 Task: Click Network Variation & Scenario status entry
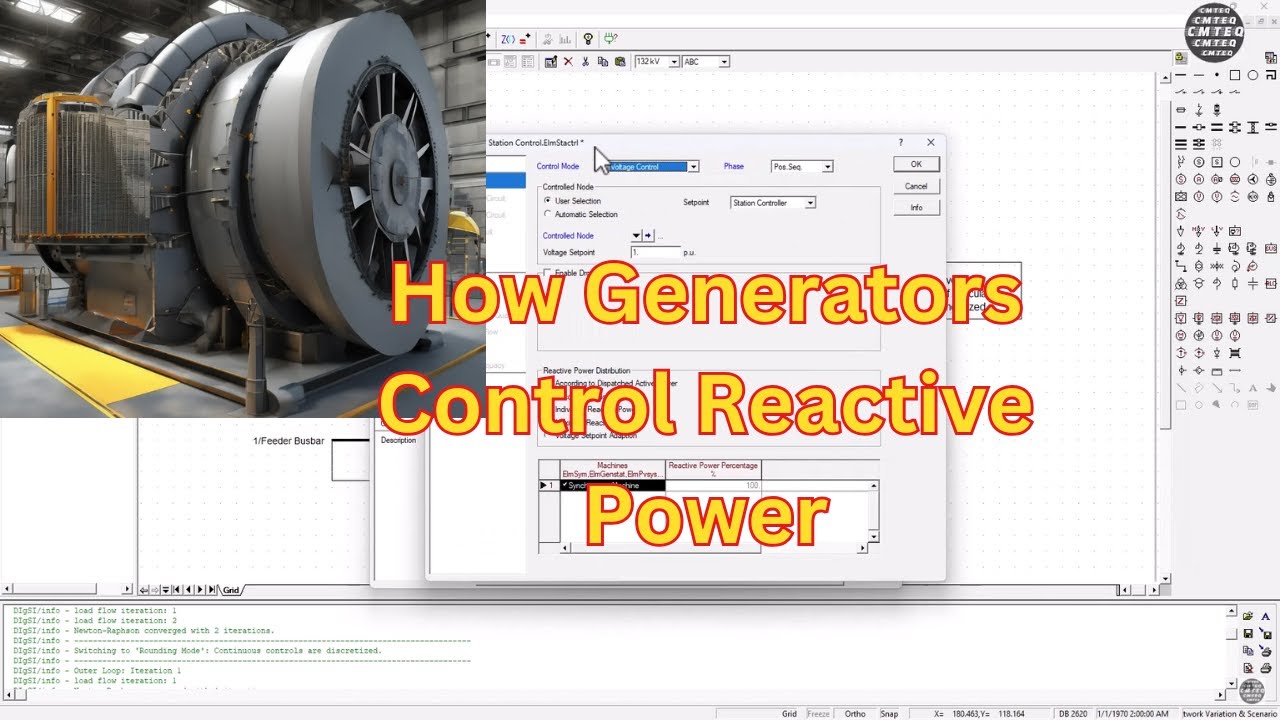pos(1231,714)
